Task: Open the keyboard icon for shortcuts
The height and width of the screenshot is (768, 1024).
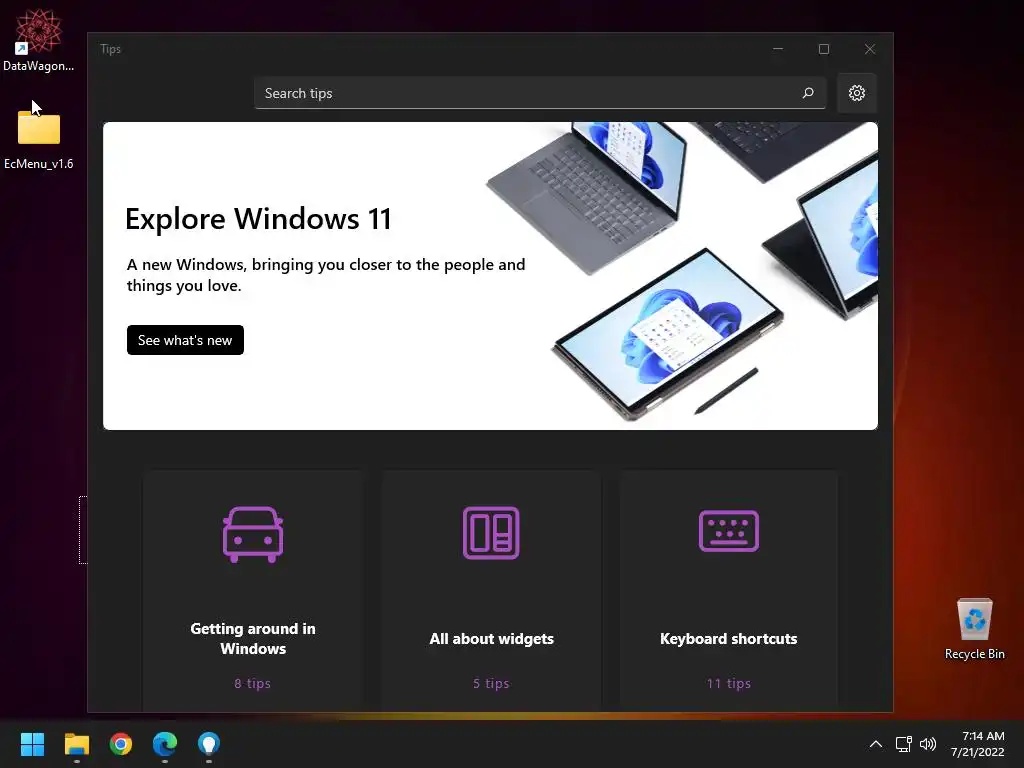Action: click(728, 531)
